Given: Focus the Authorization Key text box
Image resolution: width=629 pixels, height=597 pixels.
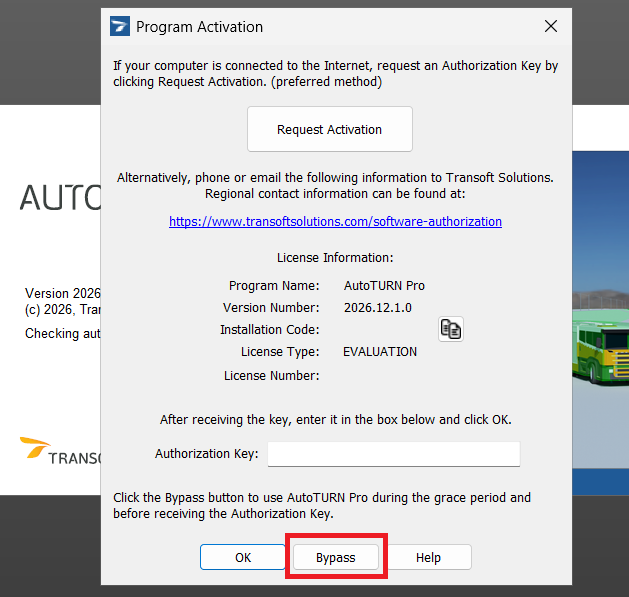Looking at the screenshot, I should pos(393,454).
